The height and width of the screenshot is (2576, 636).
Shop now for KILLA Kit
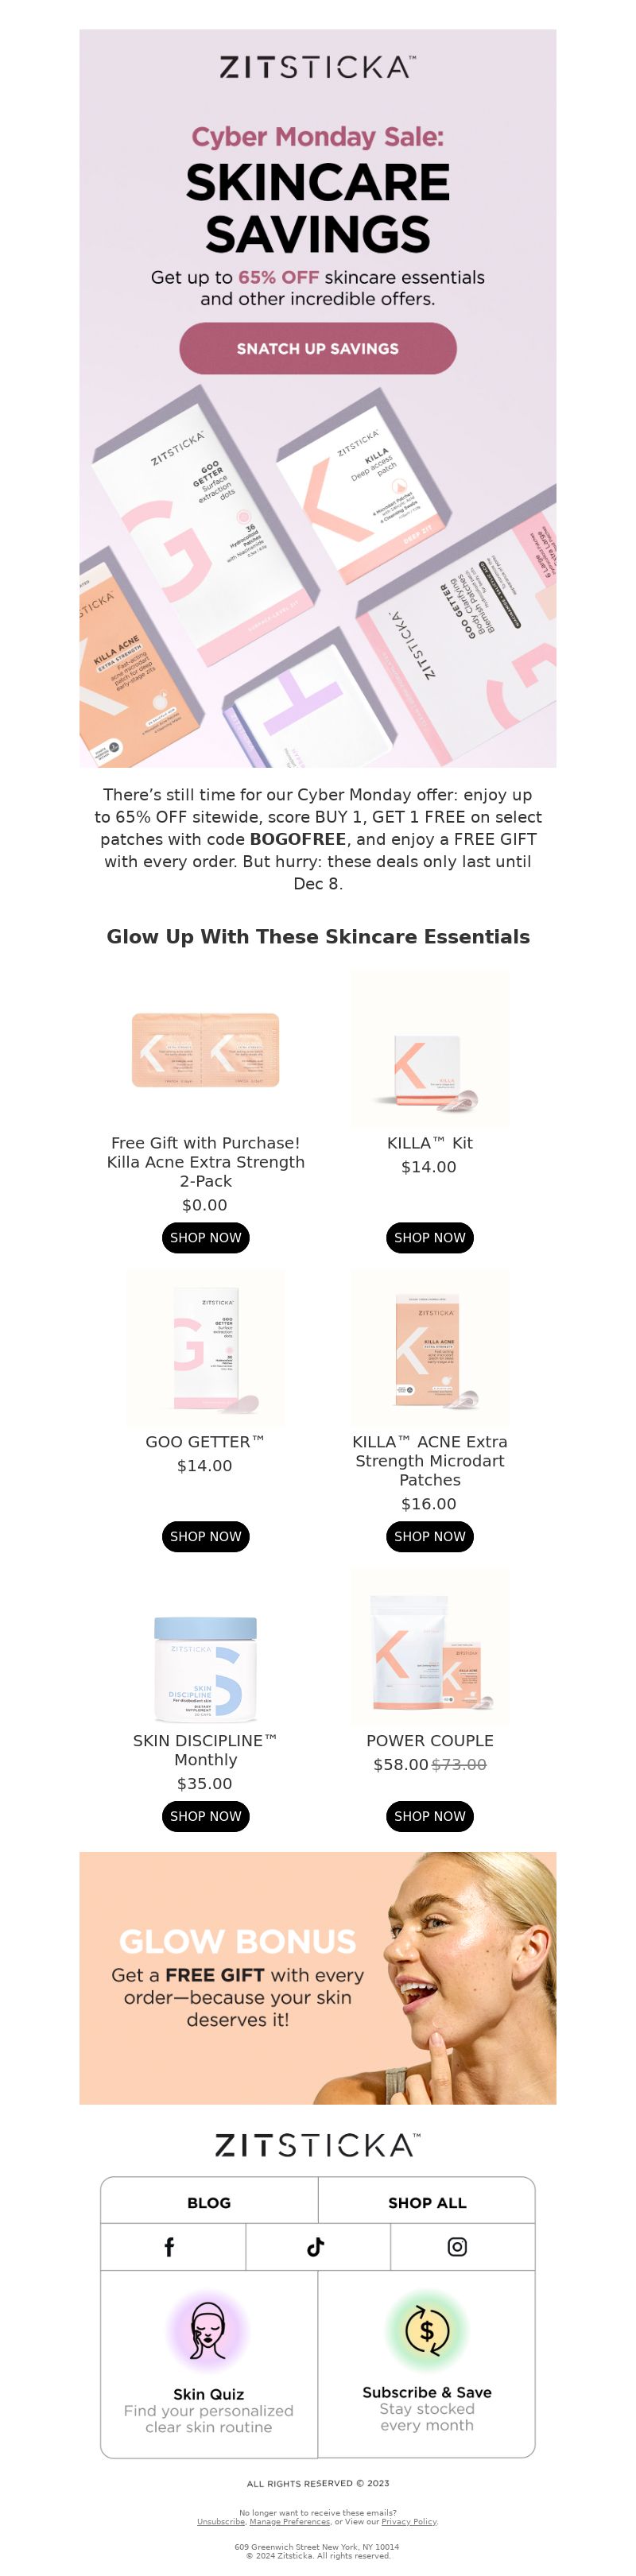tap(430, 1237)
